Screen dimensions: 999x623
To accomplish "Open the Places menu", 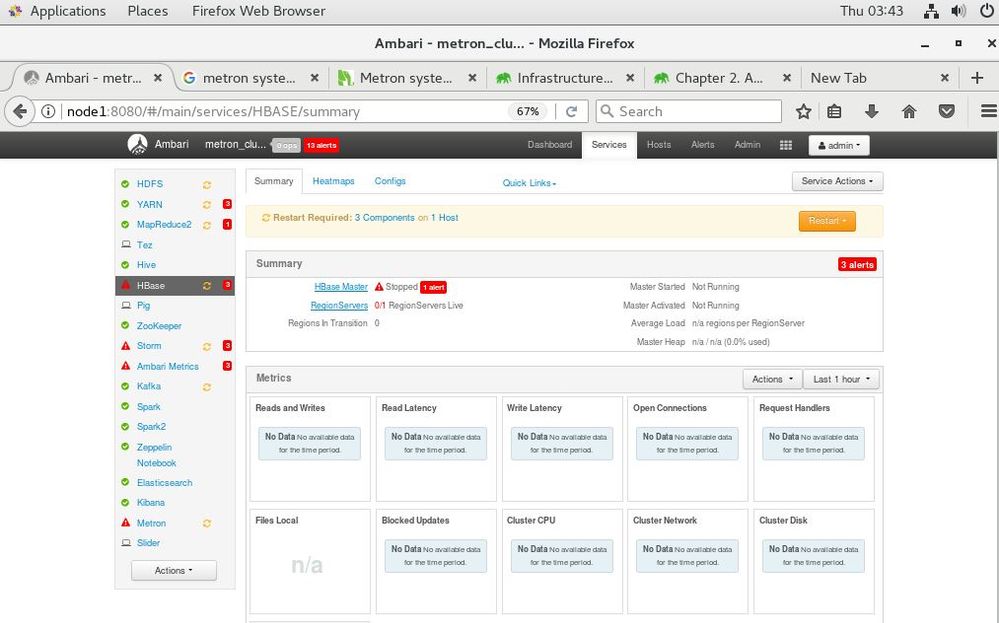I will point(147,11).
